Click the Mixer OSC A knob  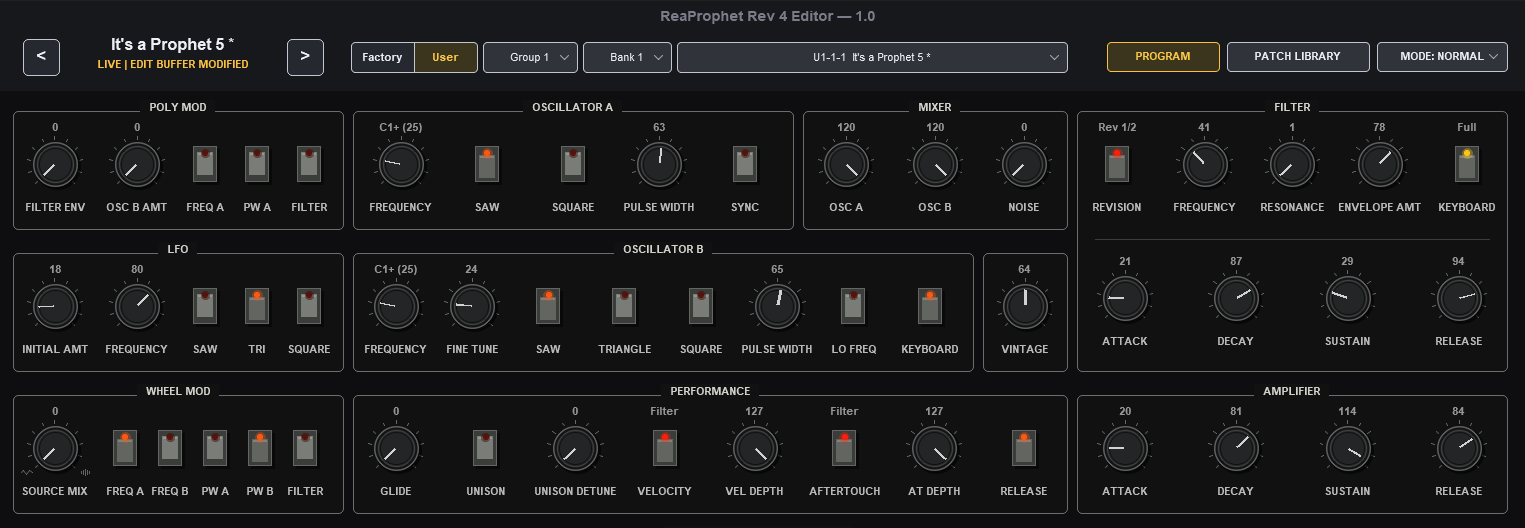click(845, 165)
